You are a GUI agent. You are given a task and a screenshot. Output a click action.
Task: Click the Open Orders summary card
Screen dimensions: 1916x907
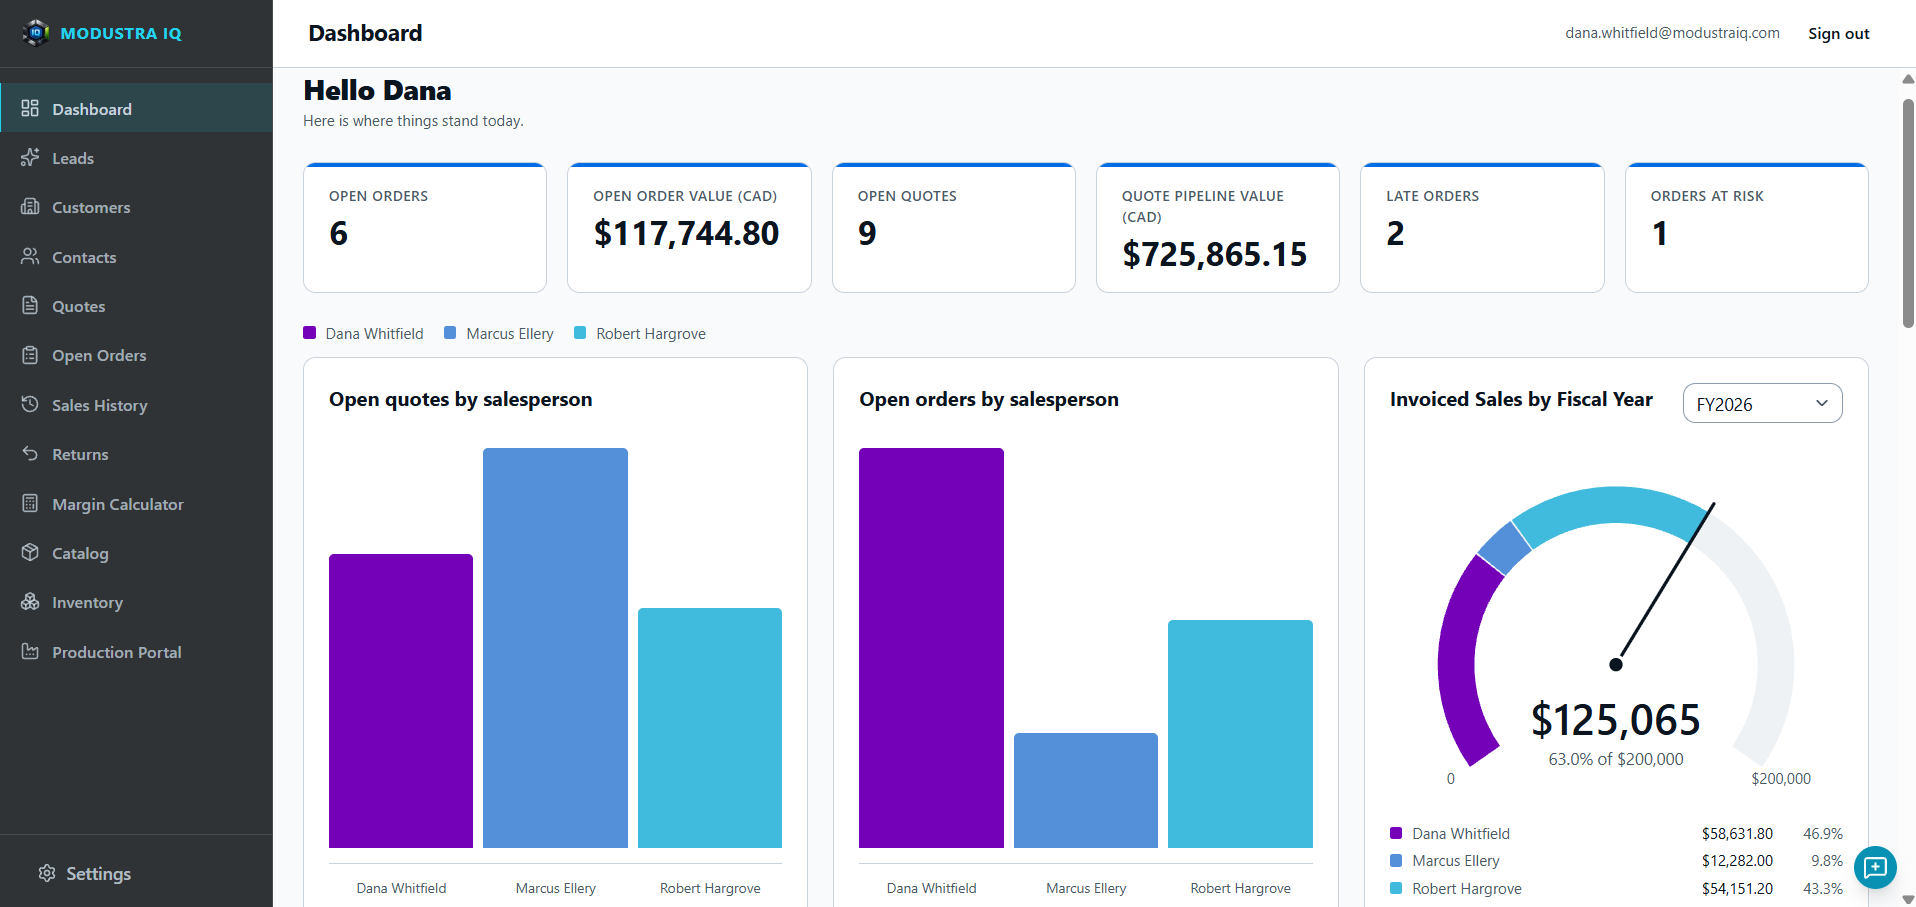tap(425, 227)
